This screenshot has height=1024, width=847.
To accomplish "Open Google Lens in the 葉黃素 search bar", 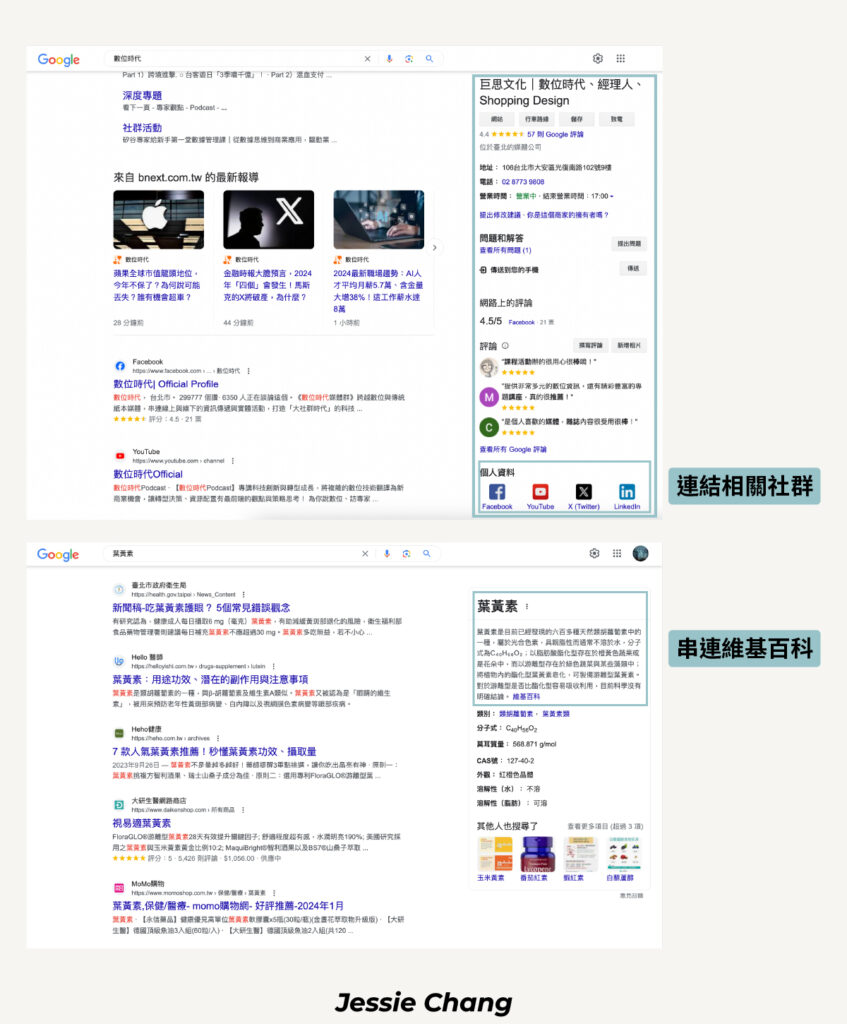I will click(x=406, y=554).
